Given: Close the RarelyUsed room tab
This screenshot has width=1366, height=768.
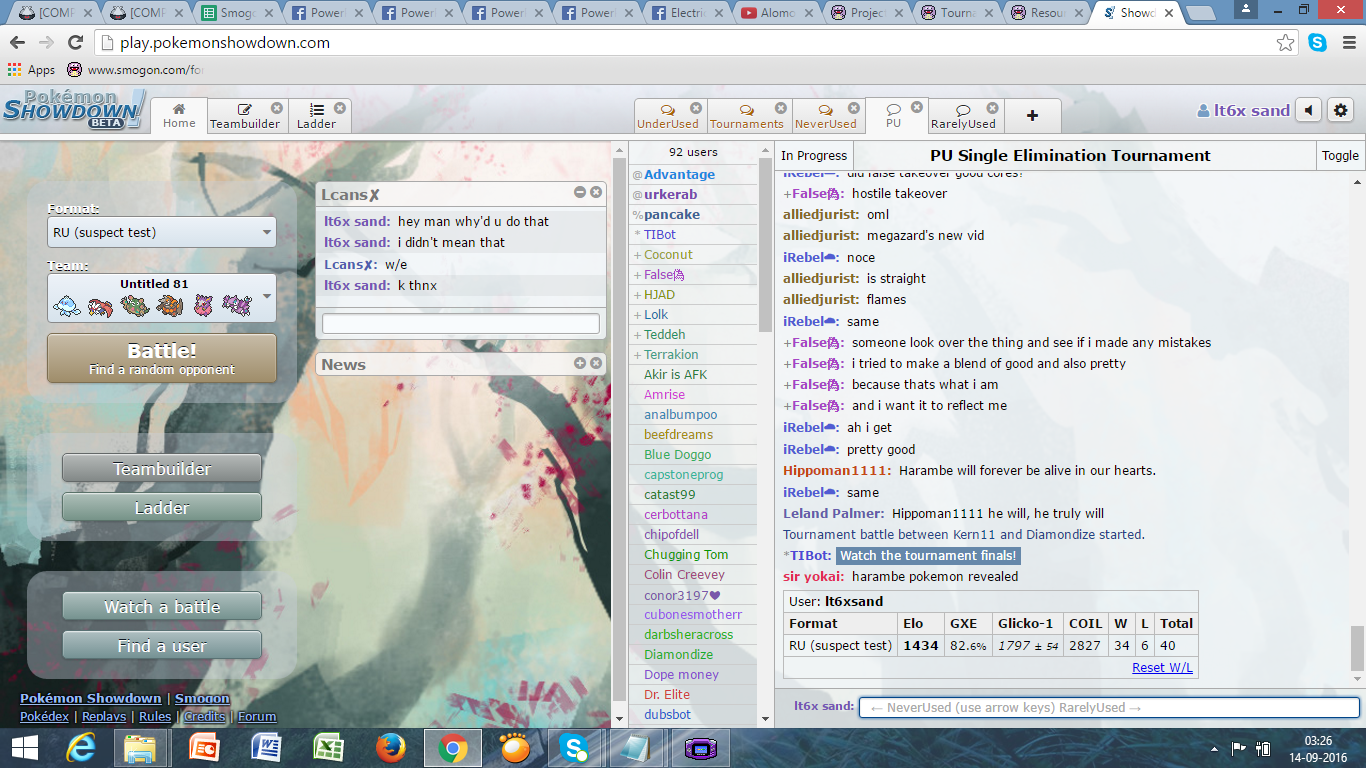Looking at the screenshot, I should (x=992, y=108).
